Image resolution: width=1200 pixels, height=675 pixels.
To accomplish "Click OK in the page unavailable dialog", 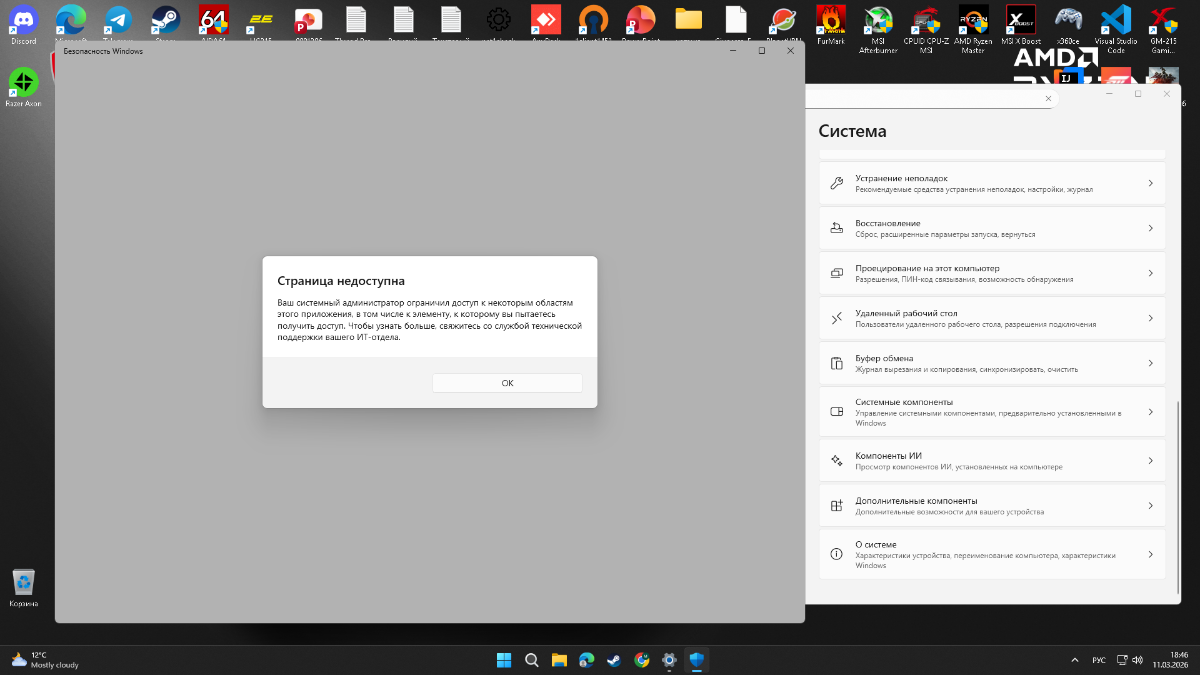I will click(507, 383).
